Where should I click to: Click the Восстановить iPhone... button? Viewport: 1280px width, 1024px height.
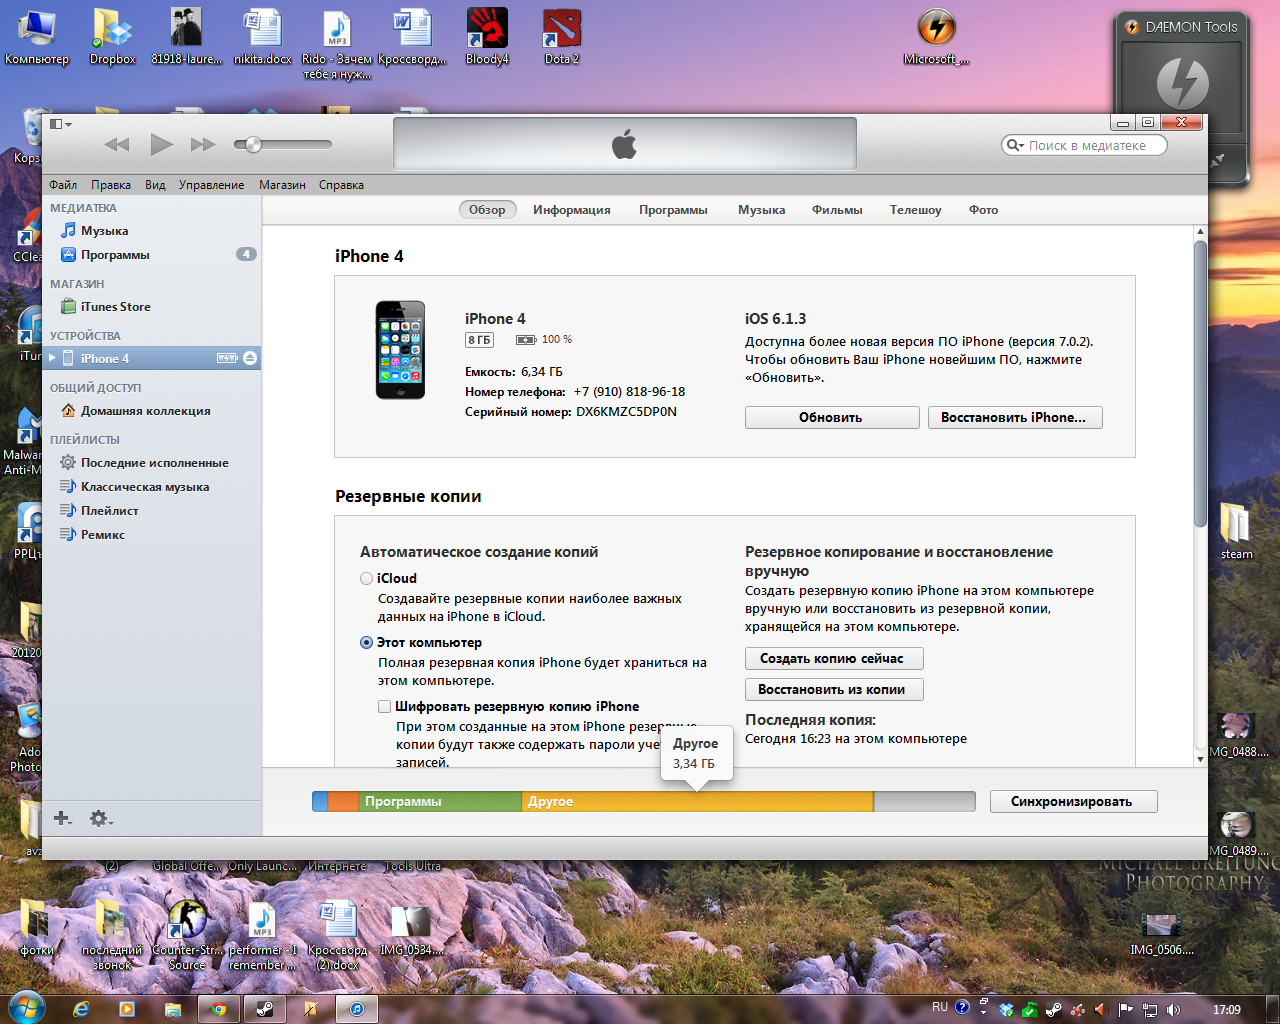click(1015, 417)
